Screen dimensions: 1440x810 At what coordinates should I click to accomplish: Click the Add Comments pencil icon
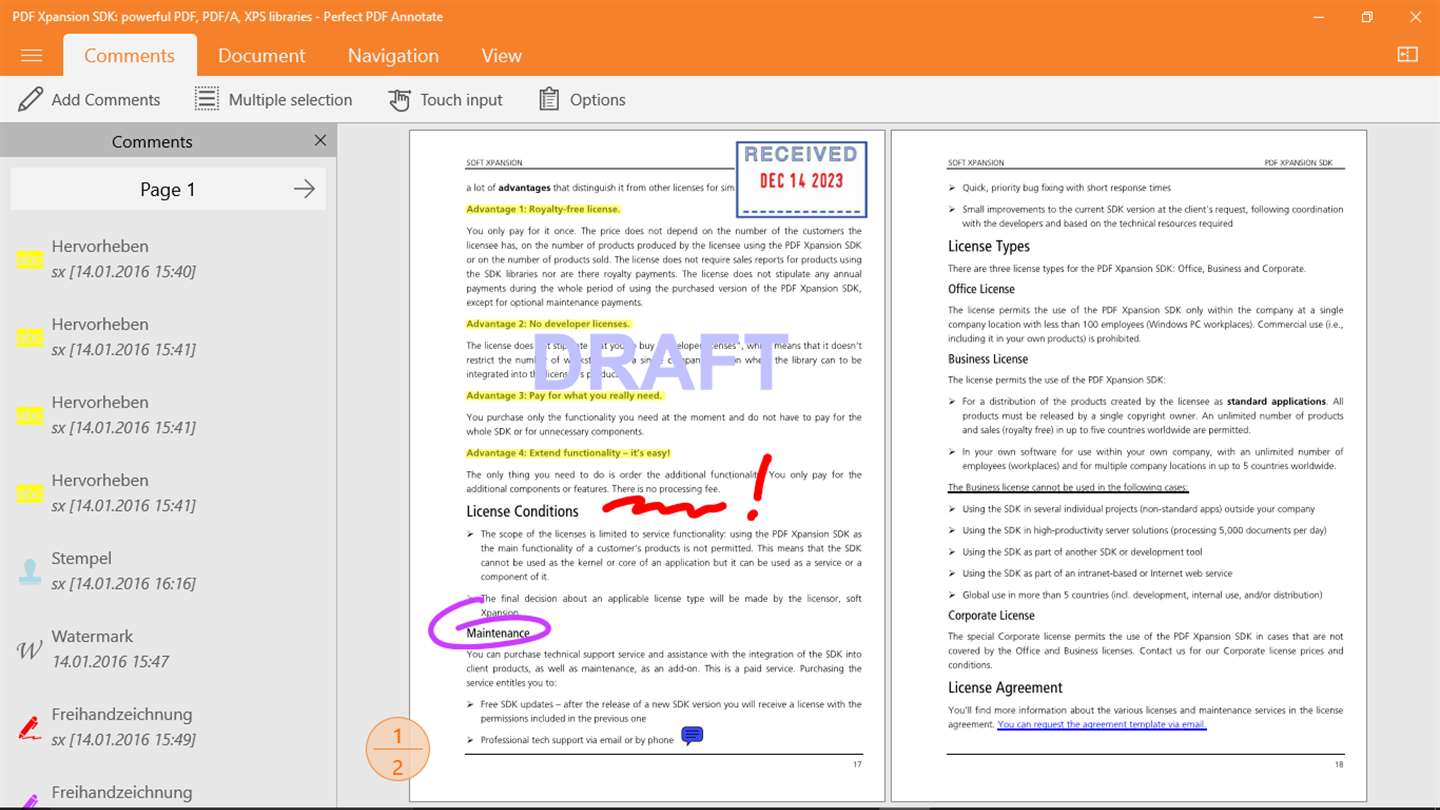[31, 99]
